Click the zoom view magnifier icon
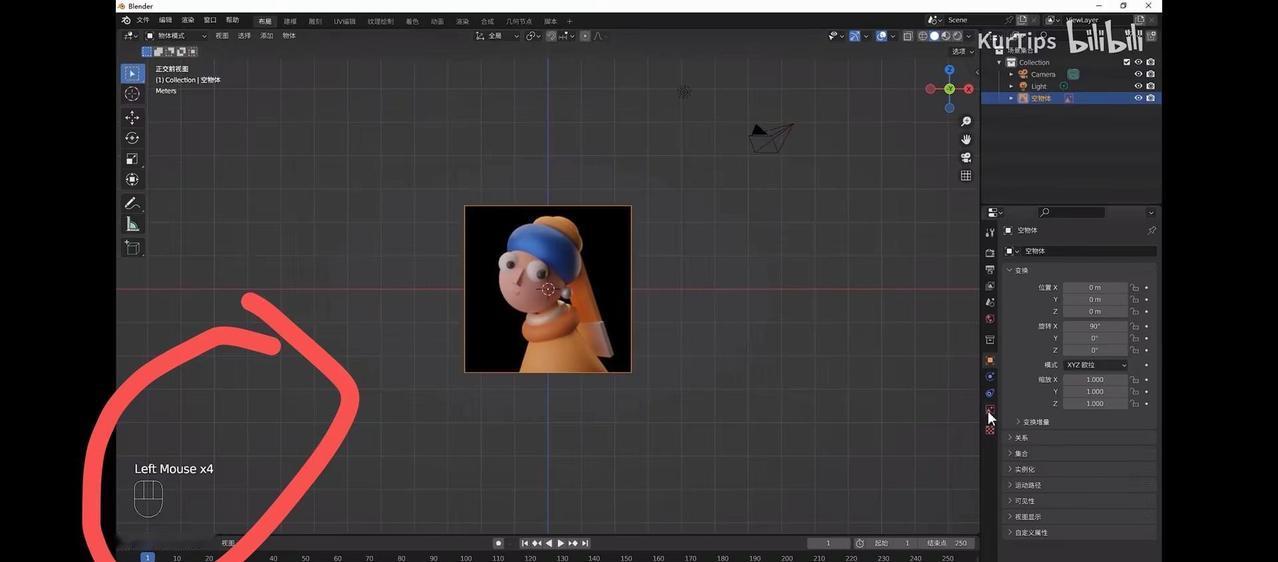1278x562 pixels. 966,121
